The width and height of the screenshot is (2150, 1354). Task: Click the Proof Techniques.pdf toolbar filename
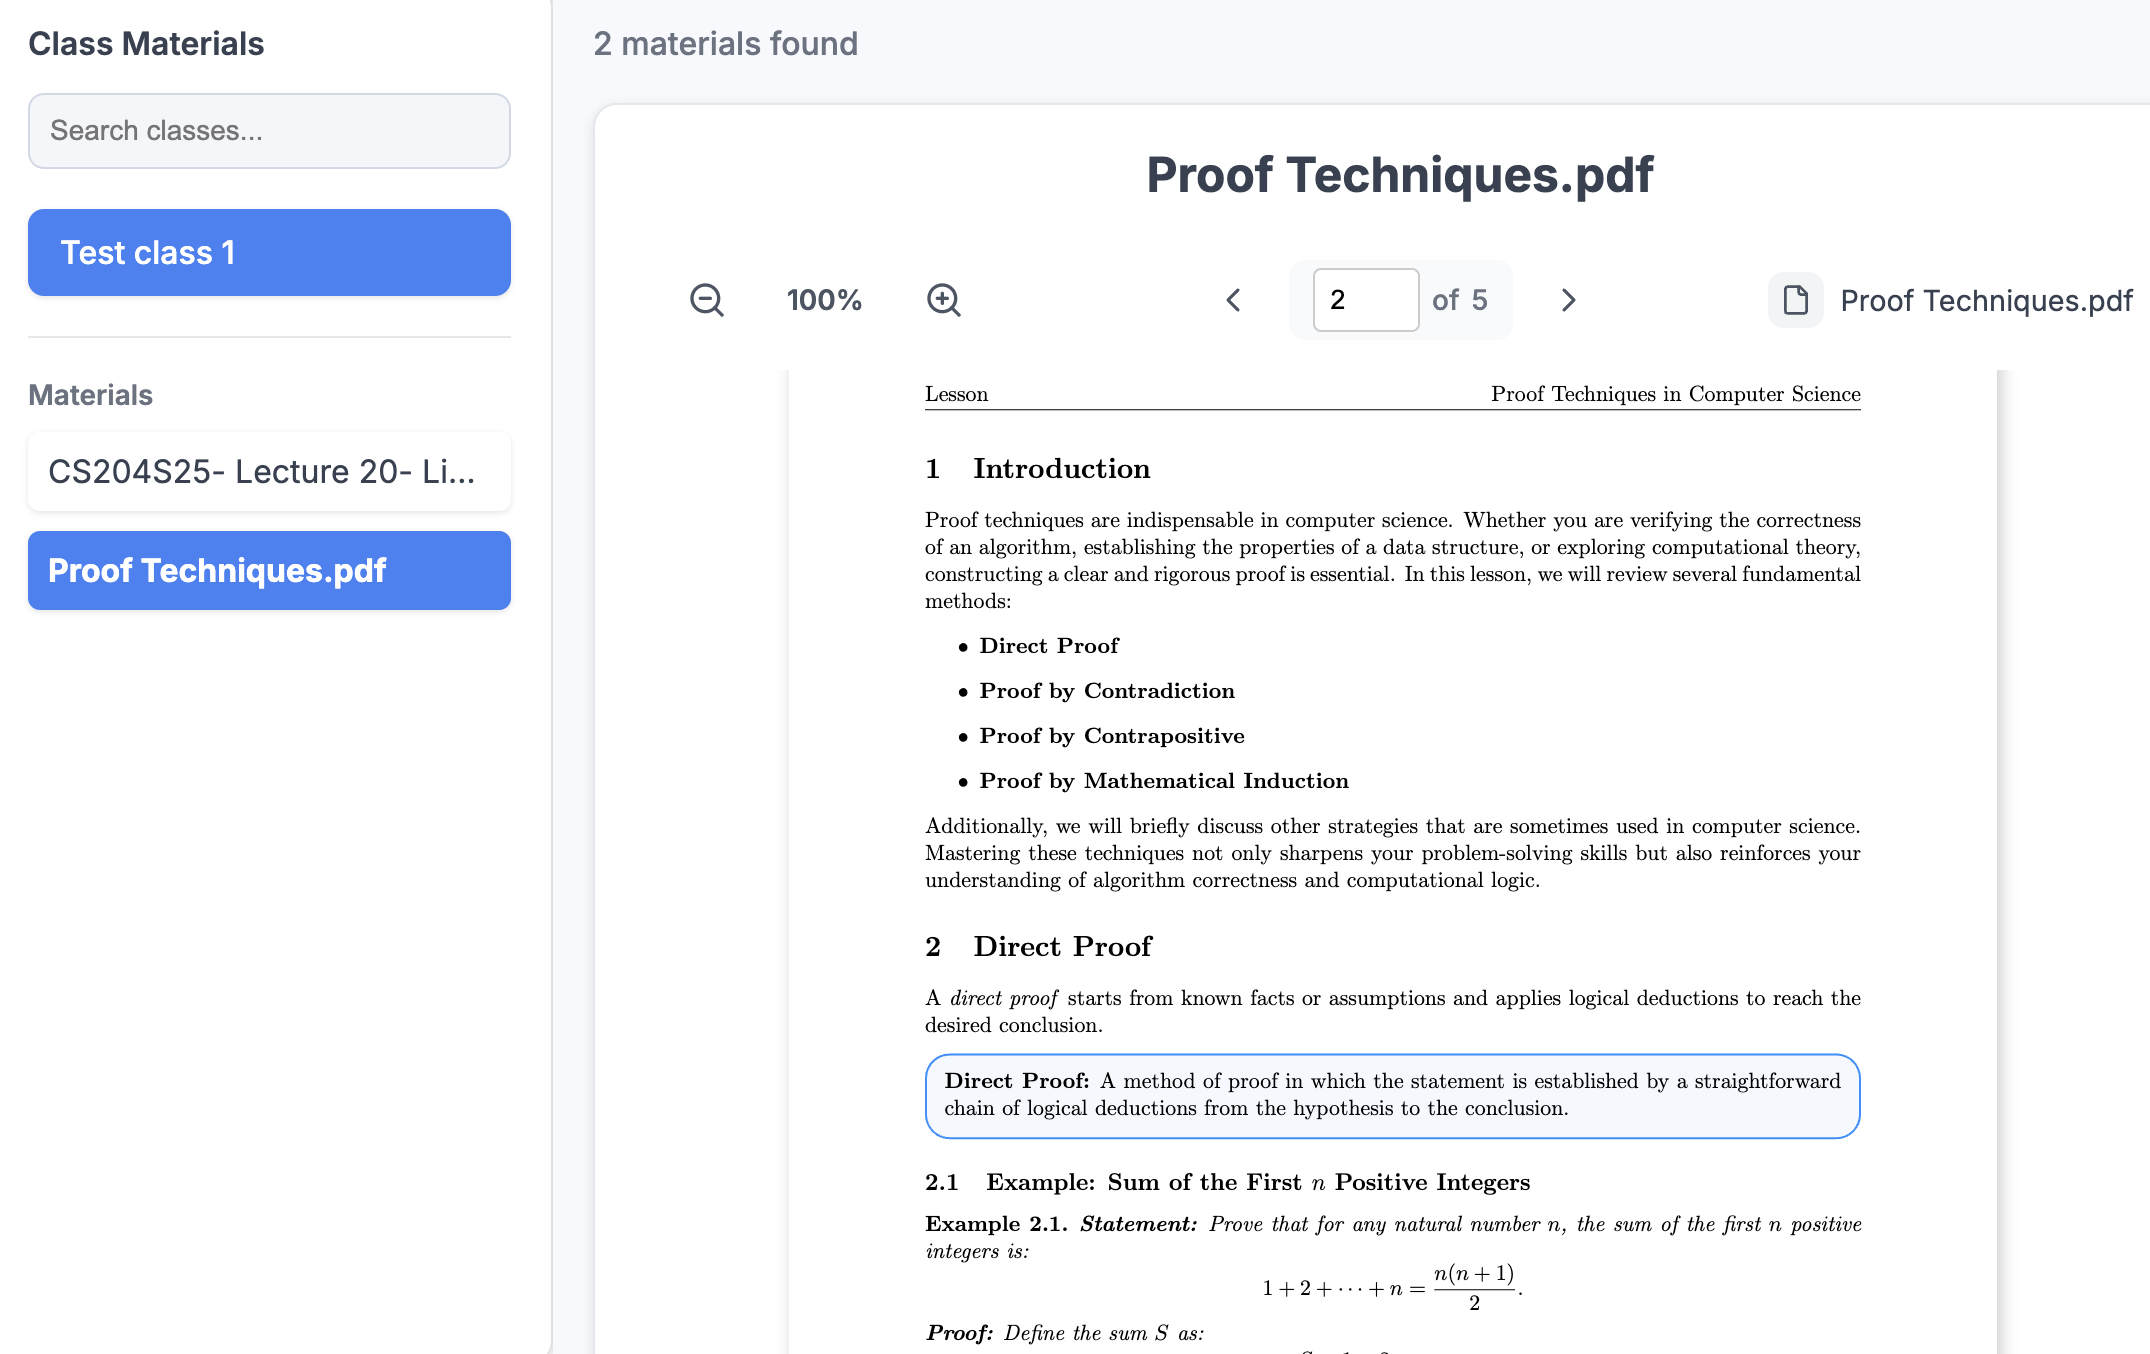pos(1986,301)
